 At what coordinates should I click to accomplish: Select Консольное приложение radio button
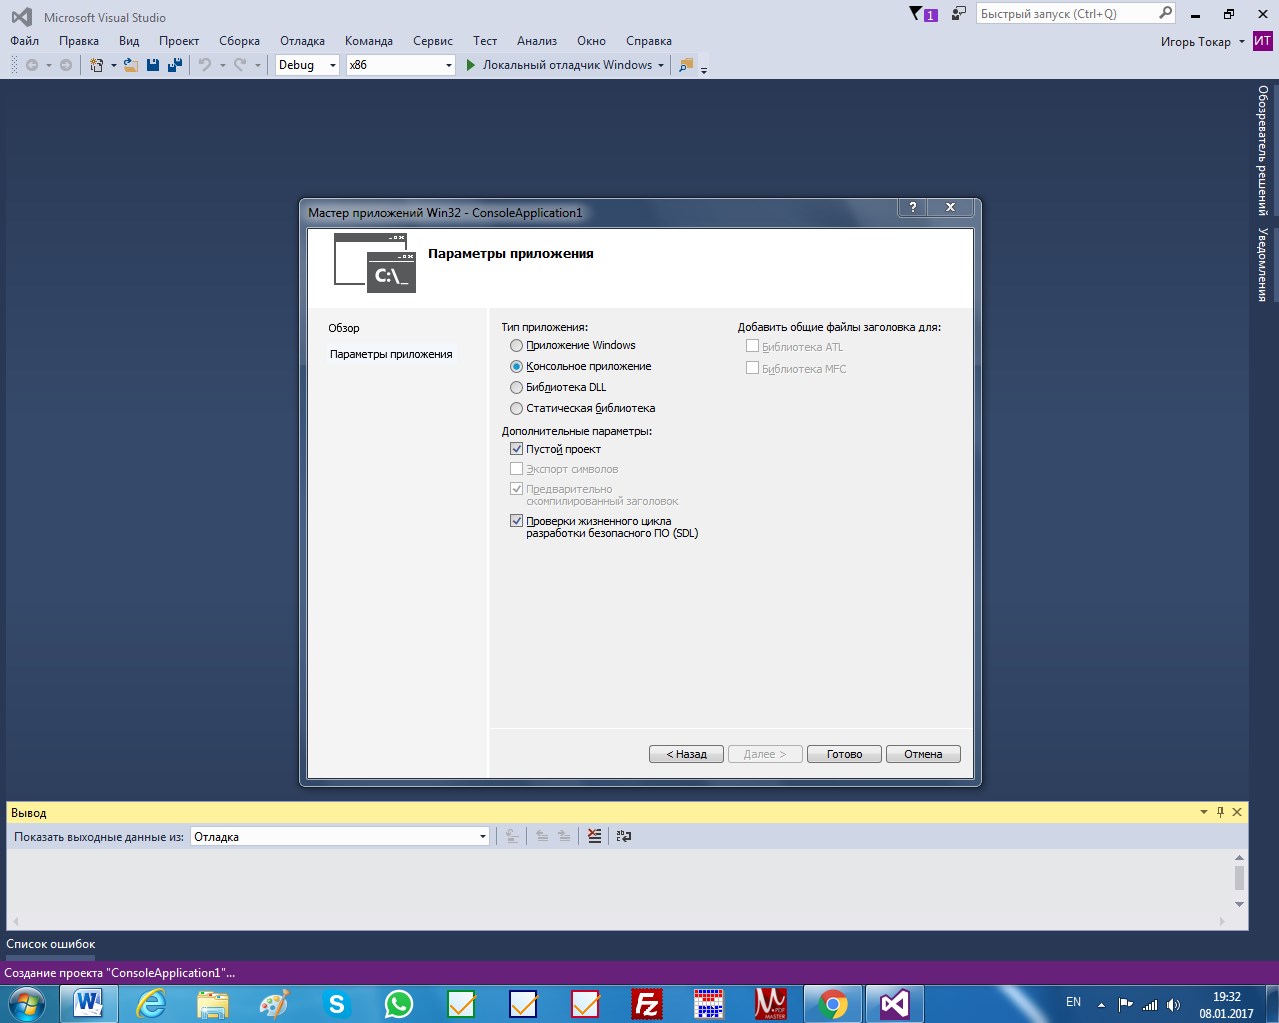click(516, 366)
